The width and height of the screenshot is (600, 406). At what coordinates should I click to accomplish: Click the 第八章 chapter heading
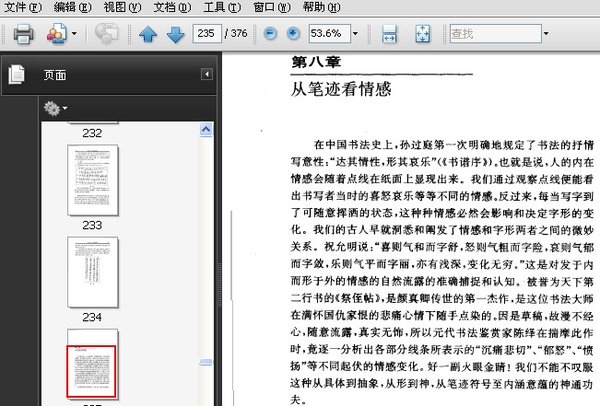click(316, 62)
